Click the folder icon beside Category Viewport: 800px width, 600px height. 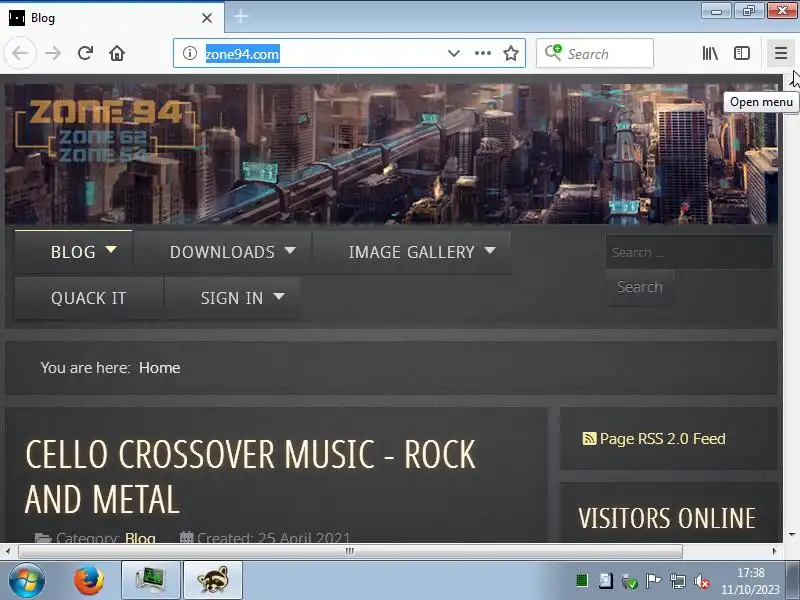coord(43,538)
